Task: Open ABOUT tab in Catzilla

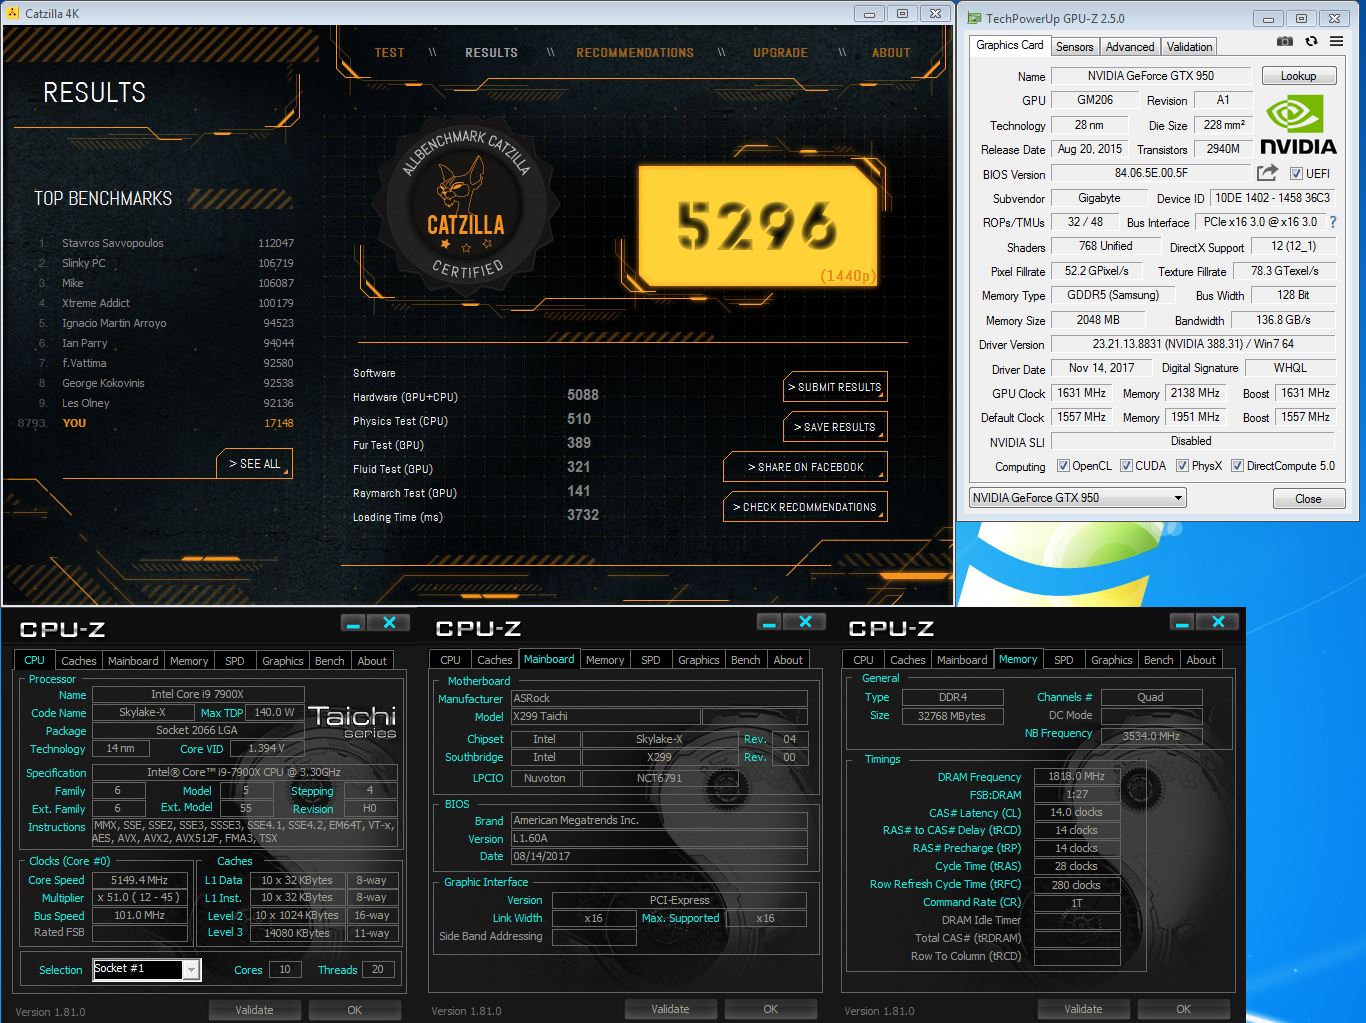Action: coord(891,53)
